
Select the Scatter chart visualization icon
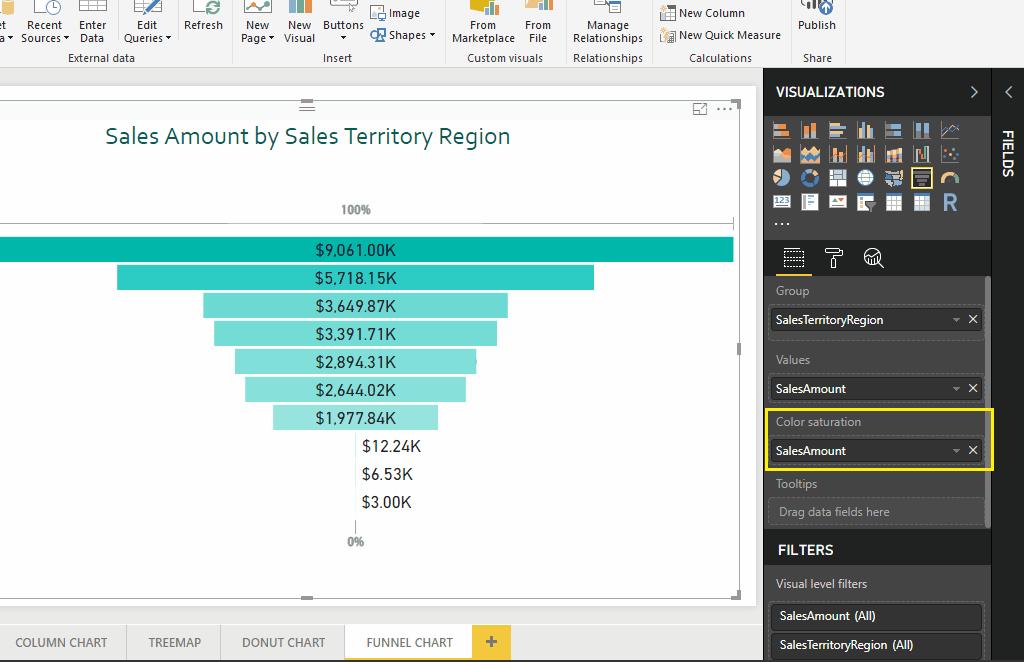tap(950, 154)
